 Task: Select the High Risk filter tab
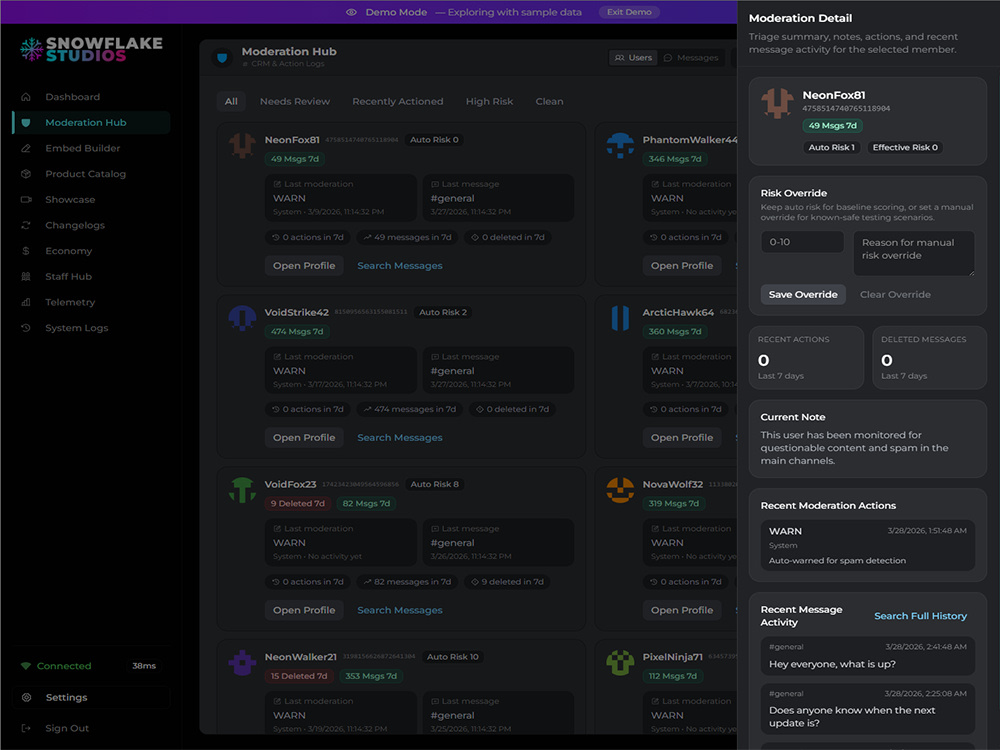tap(489, 101)
